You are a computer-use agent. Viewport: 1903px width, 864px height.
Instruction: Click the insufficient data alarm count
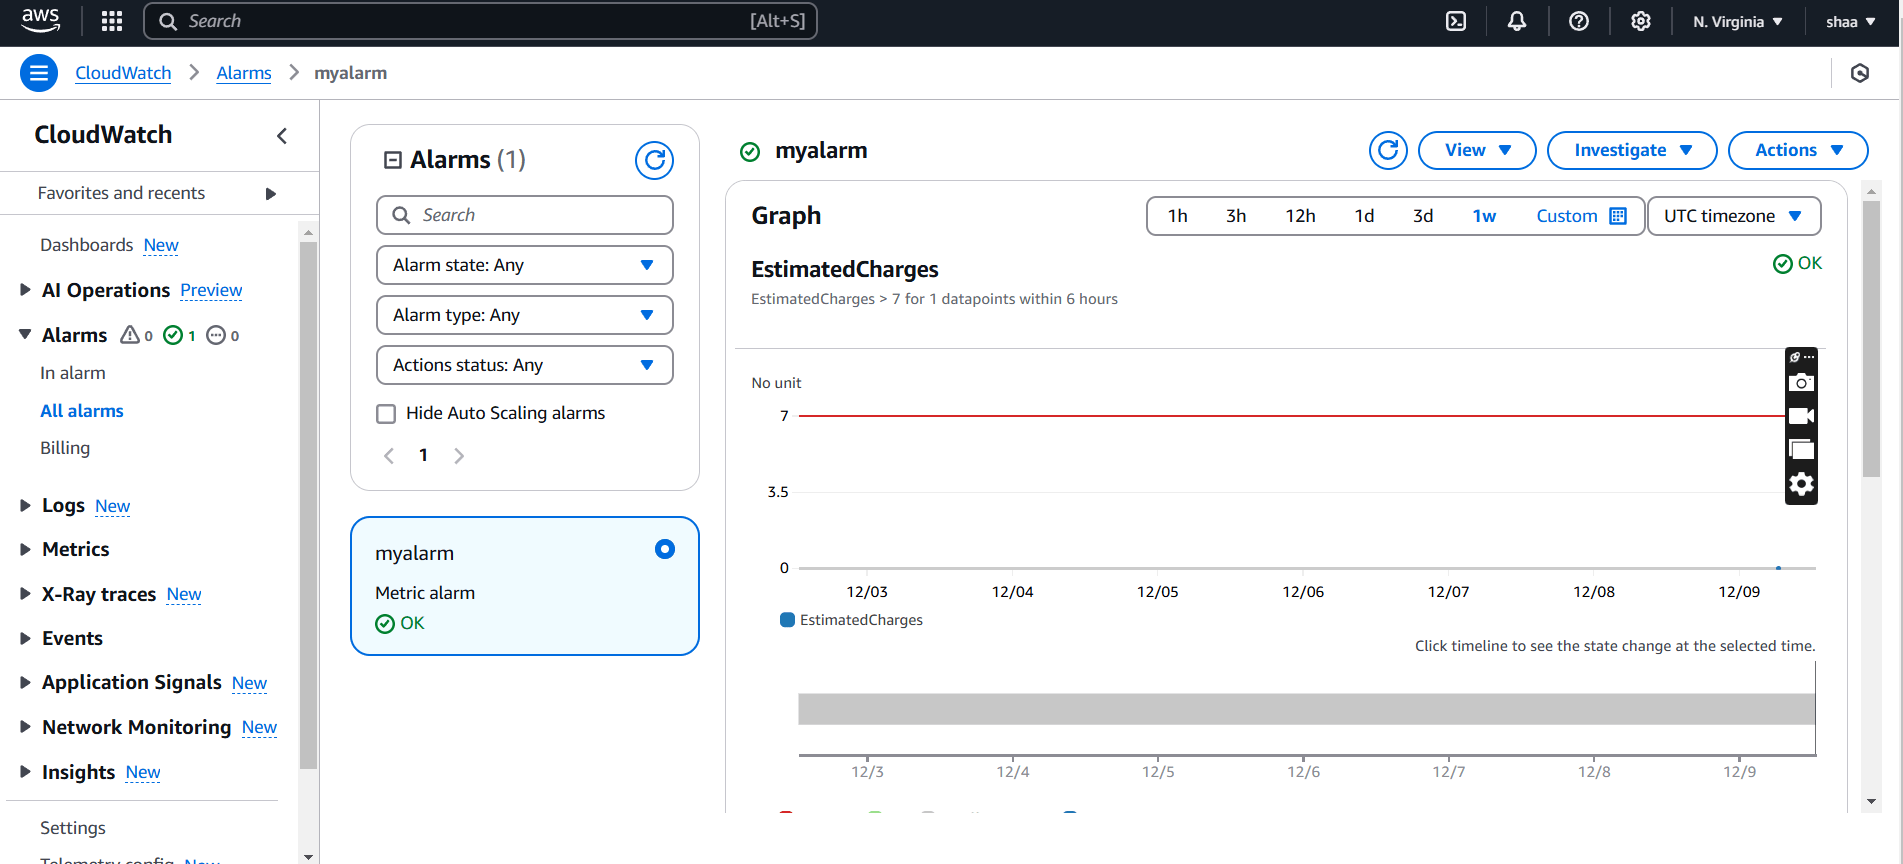pos(223,335)
